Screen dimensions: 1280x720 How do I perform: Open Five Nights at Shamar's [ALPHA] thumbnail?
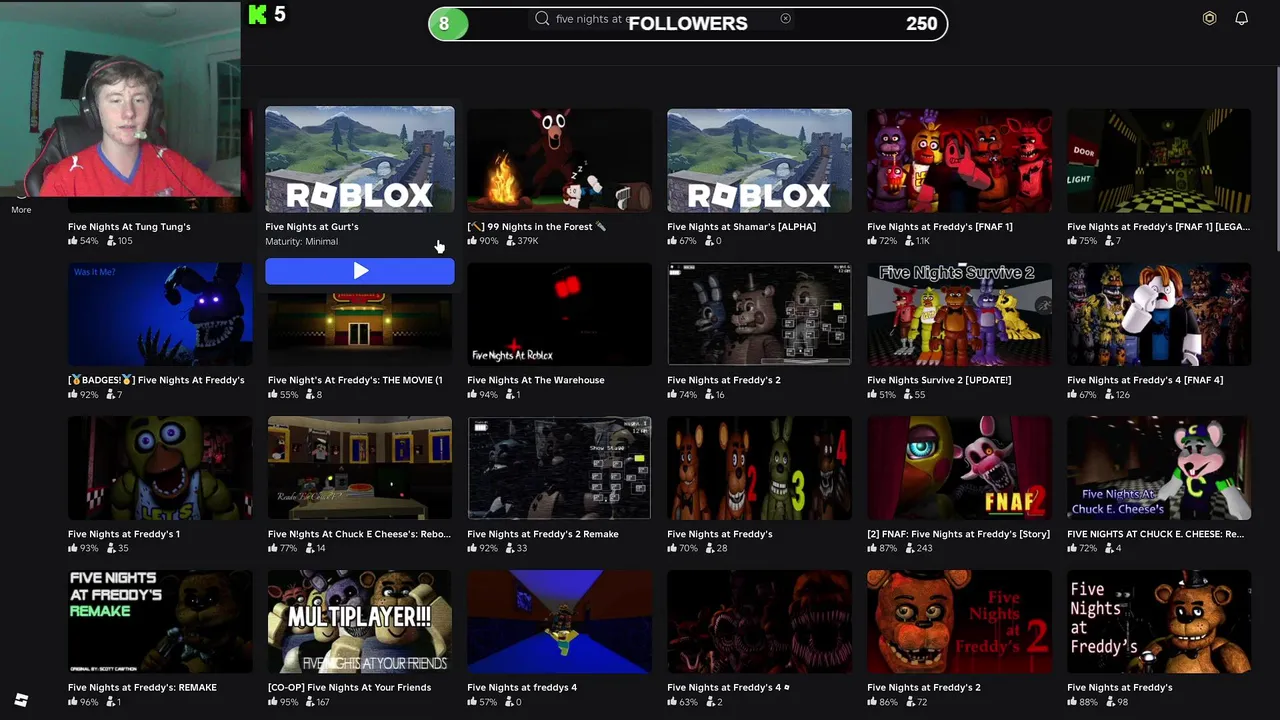759,160
